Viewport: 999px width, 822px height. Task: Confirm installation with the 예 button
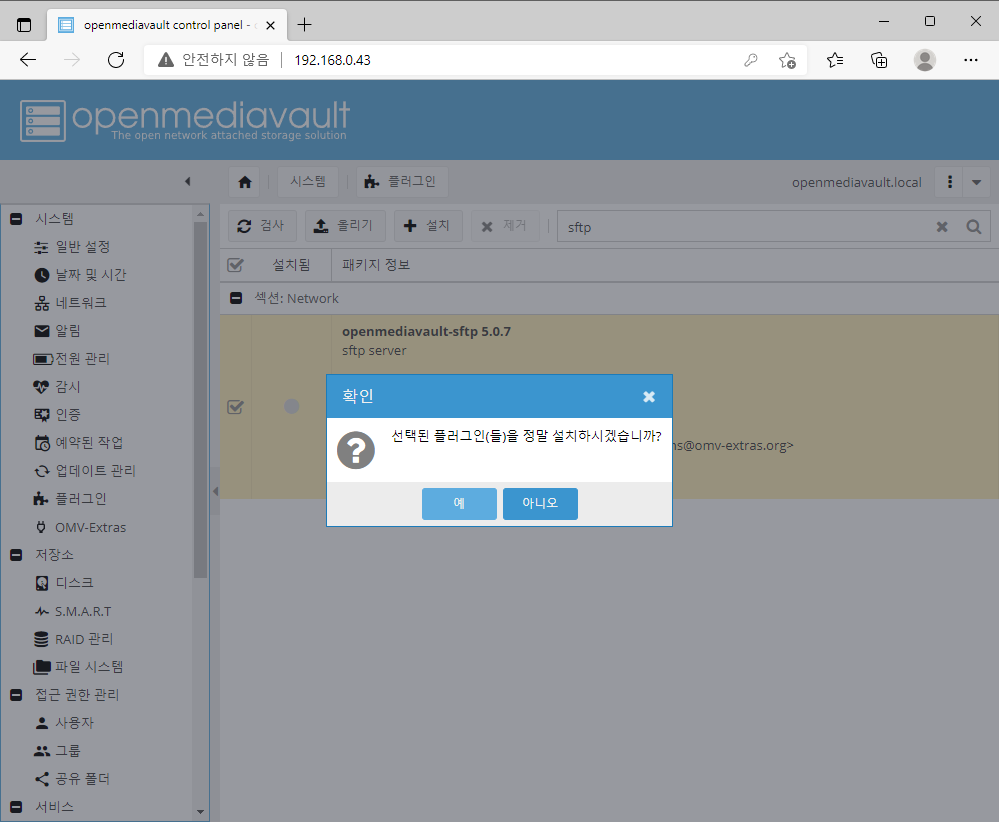coord(459,503)
